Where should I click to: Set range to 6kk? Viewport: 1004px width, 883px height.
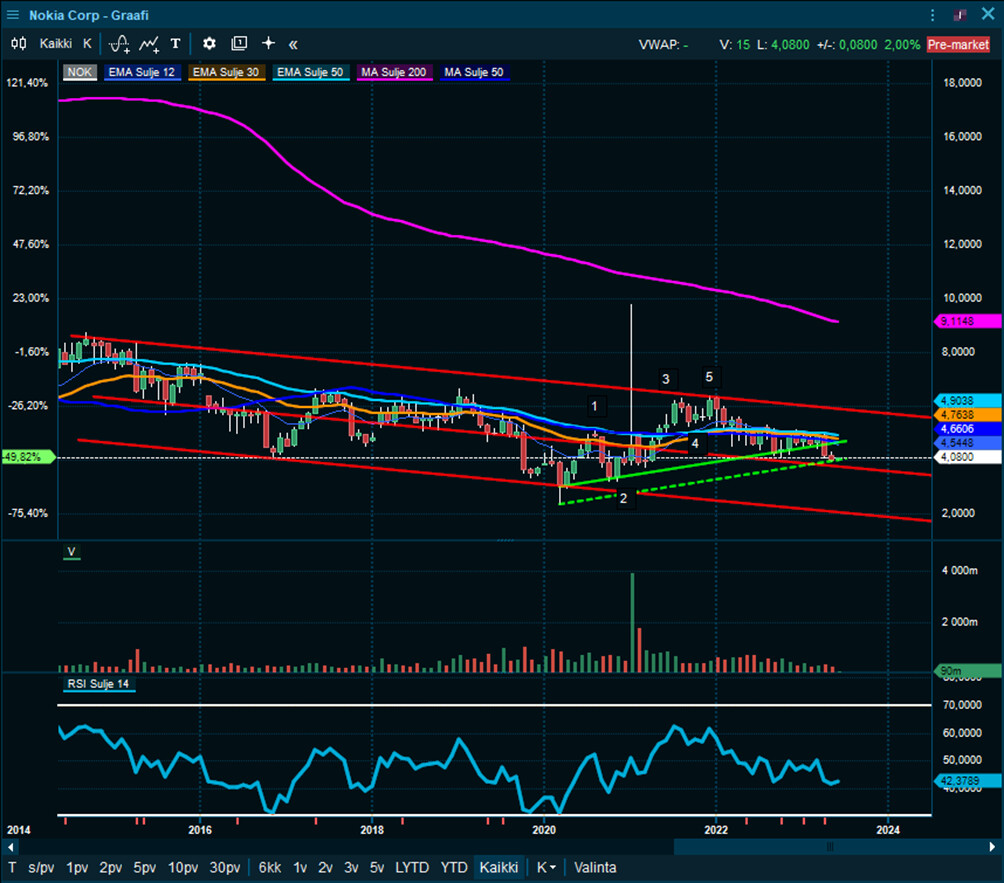pyautogui.click(x=270, y=868)
